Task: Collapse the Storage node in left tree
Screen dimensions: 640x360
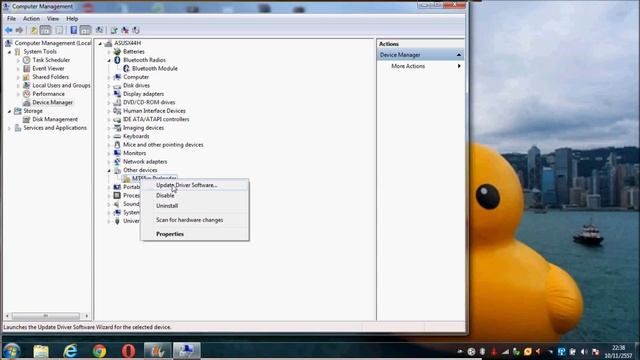Action: pos(9,111)
